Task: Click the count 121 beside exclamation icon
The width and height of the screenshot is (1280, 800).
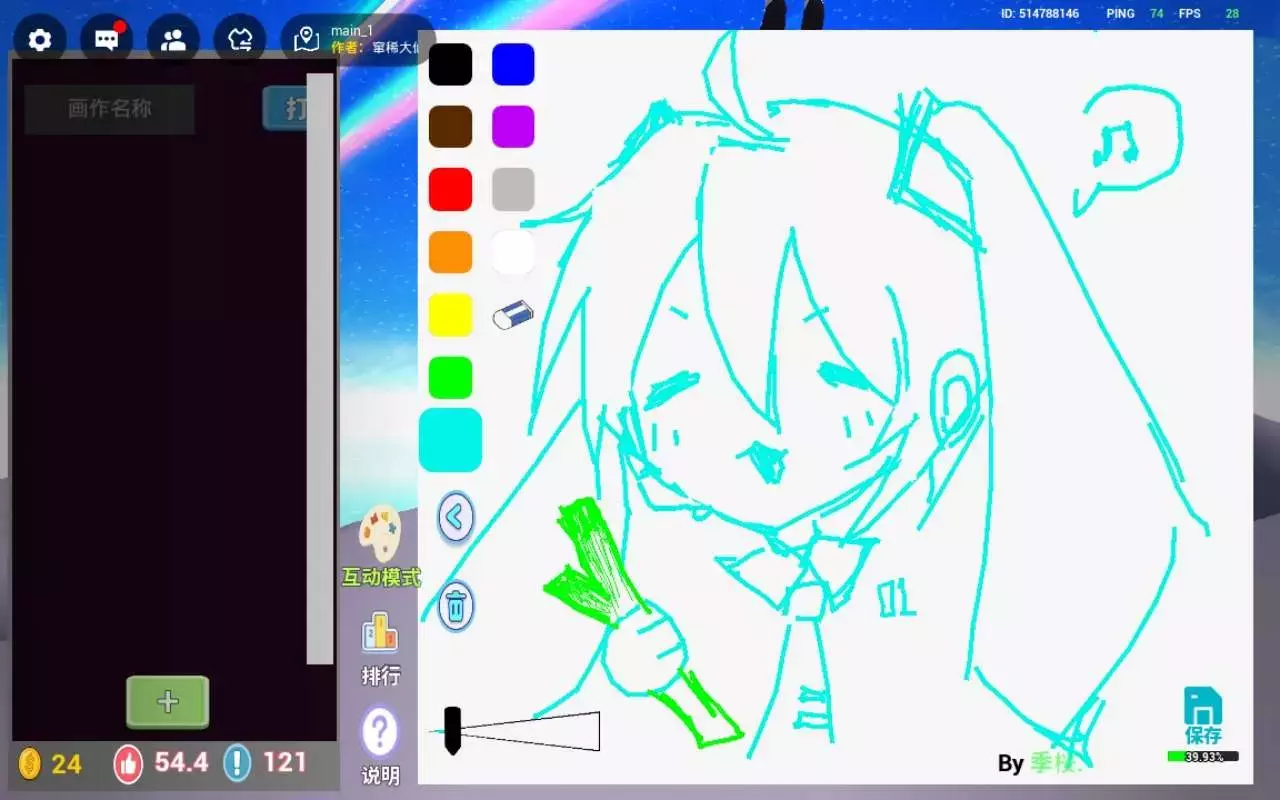Action: click(285, 763)
